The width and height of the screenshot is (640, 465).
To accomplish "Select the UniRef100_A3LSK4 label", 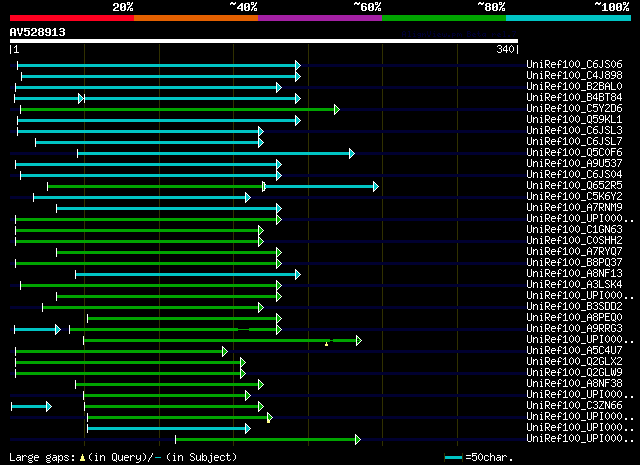I will (x=574, y=285).
